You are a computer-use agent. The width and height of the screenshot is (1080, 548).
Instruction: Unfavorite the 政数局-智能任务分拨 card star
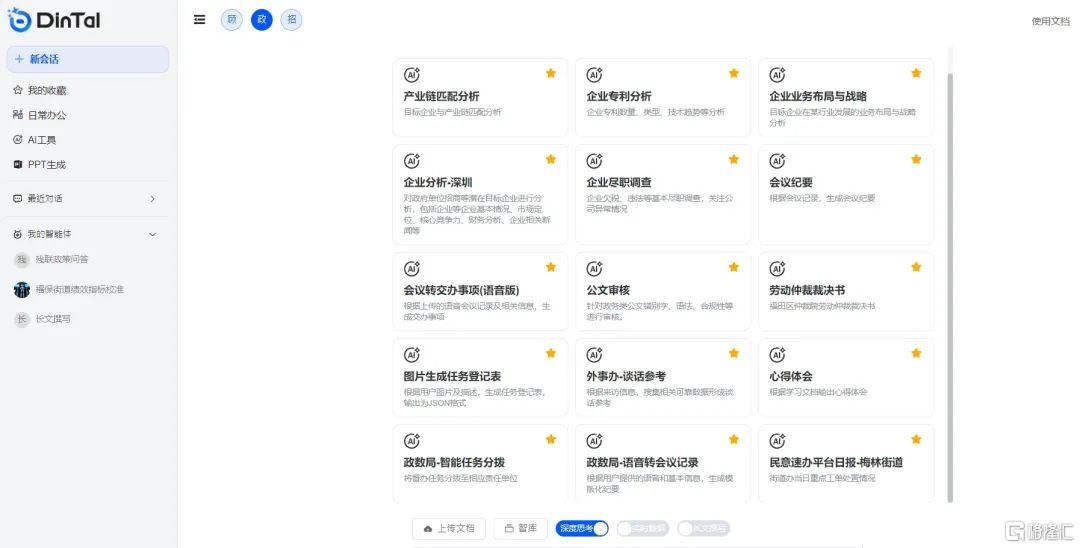[551, 439]
